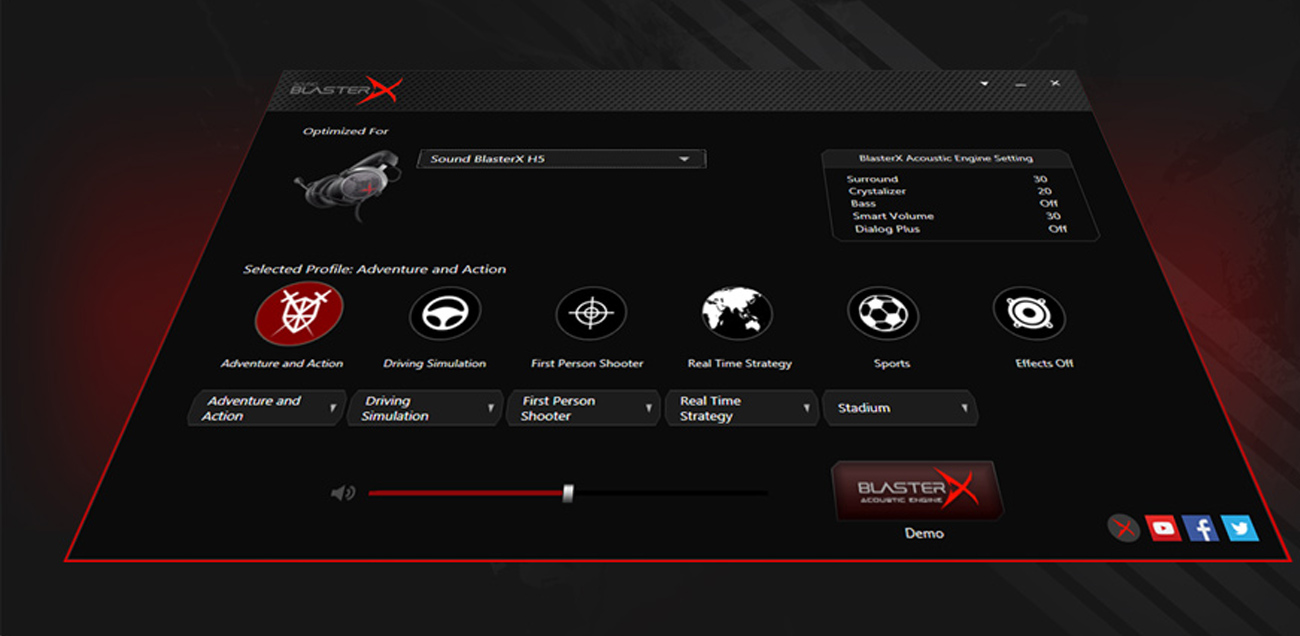Click the Driving Simulation label under icon
This screenshot has height=636, width=1300.
(x=435, y=364)
